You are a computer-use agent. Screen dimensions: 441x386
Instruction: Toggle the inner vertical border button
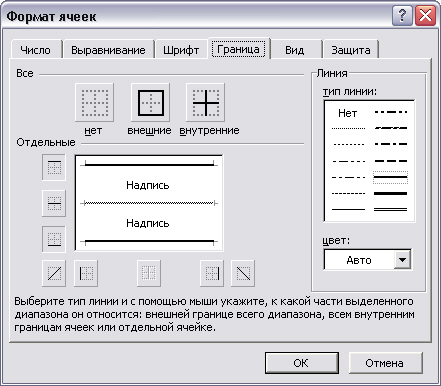coord(149,273)
